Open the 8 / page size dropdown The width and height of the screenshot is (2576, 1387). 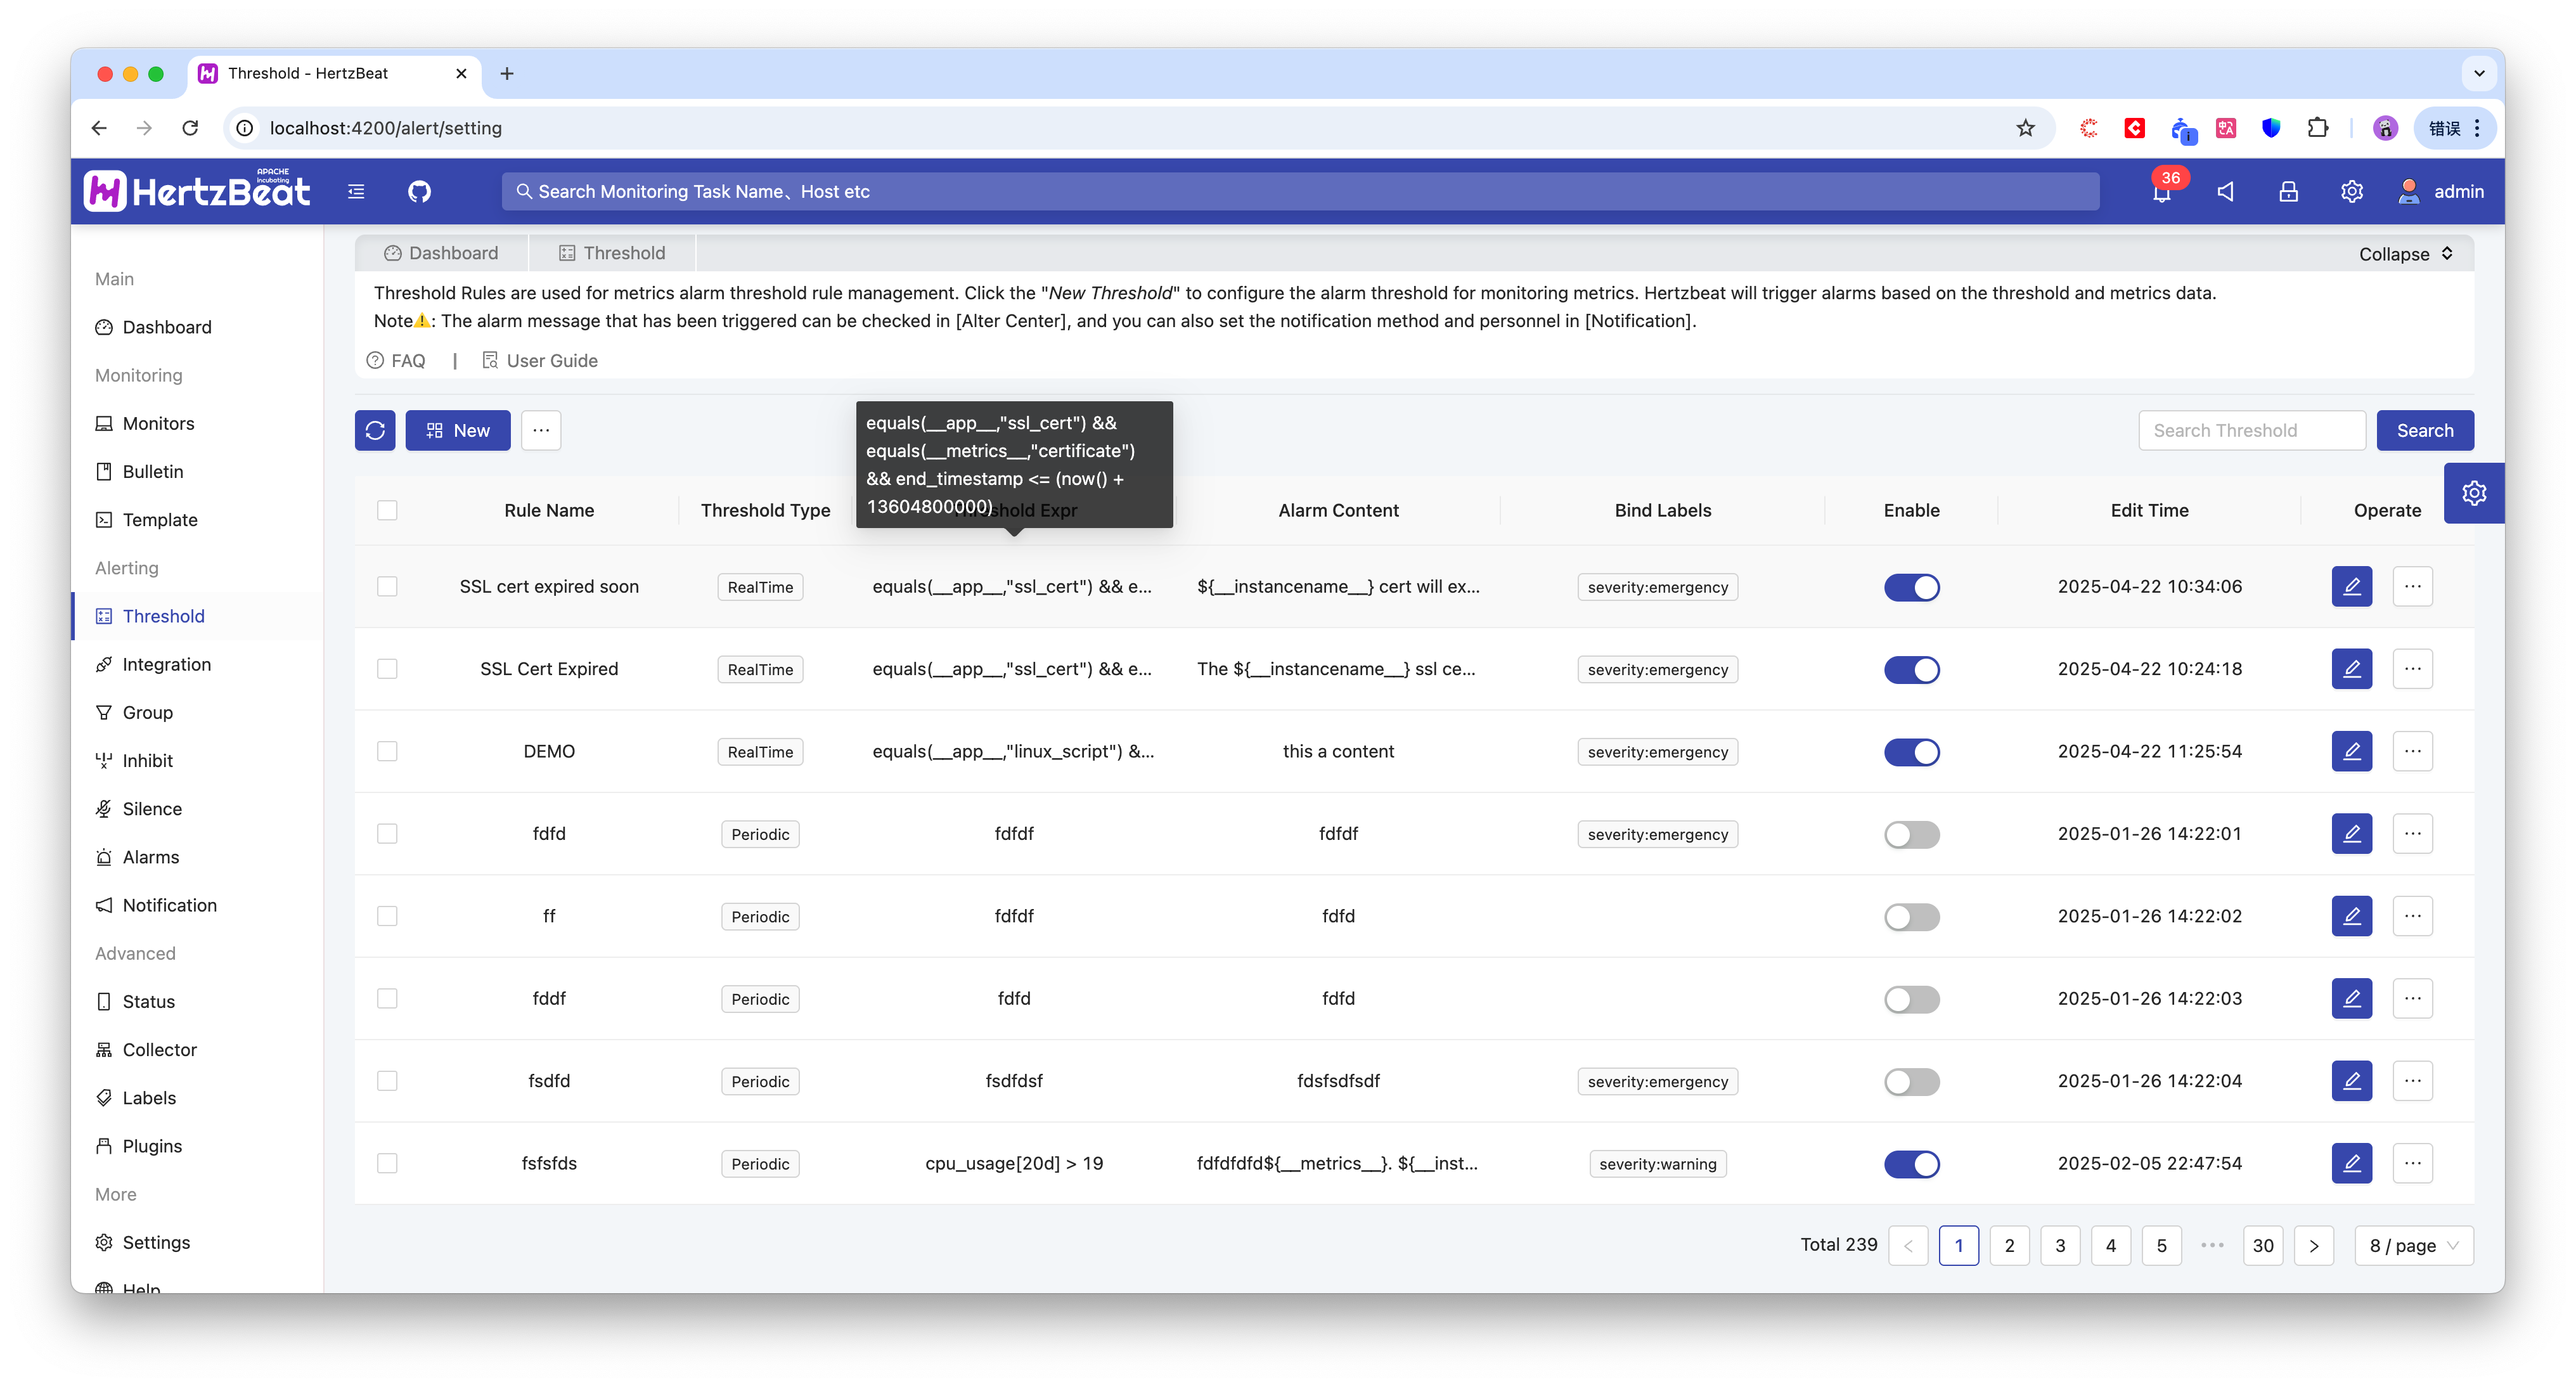pyautogui.click(x=2413, y=1245)
